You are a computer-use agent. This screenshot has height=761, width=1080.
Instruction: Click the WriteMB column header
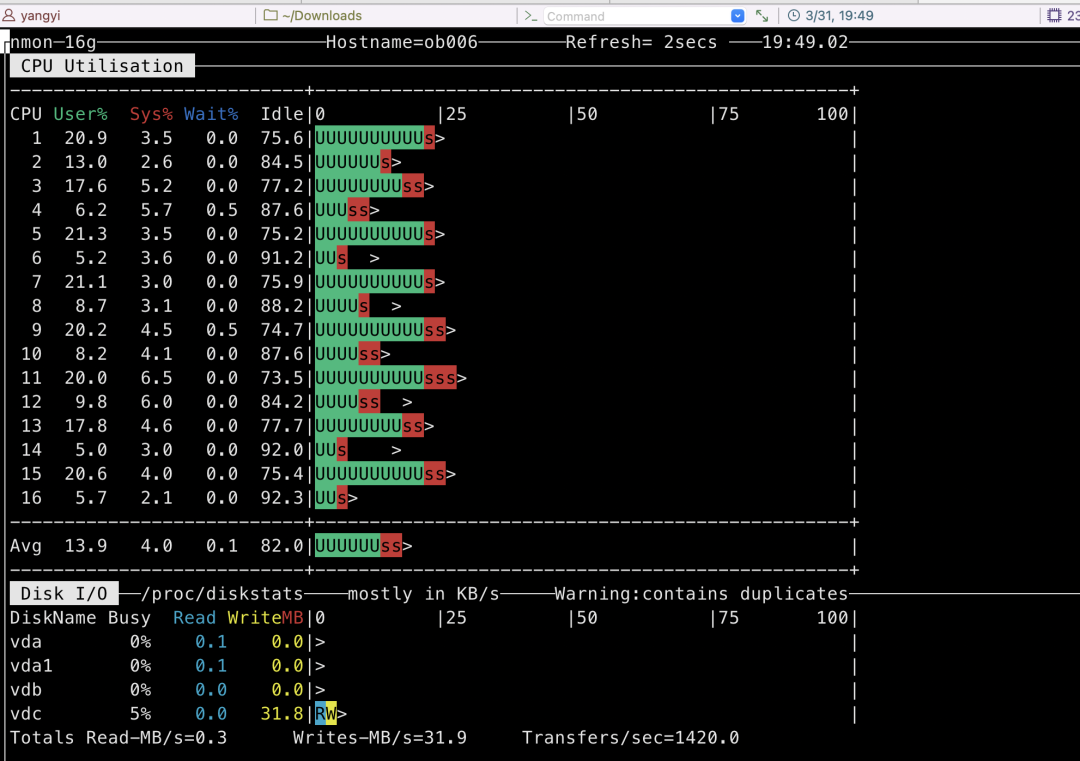(265, 618)
